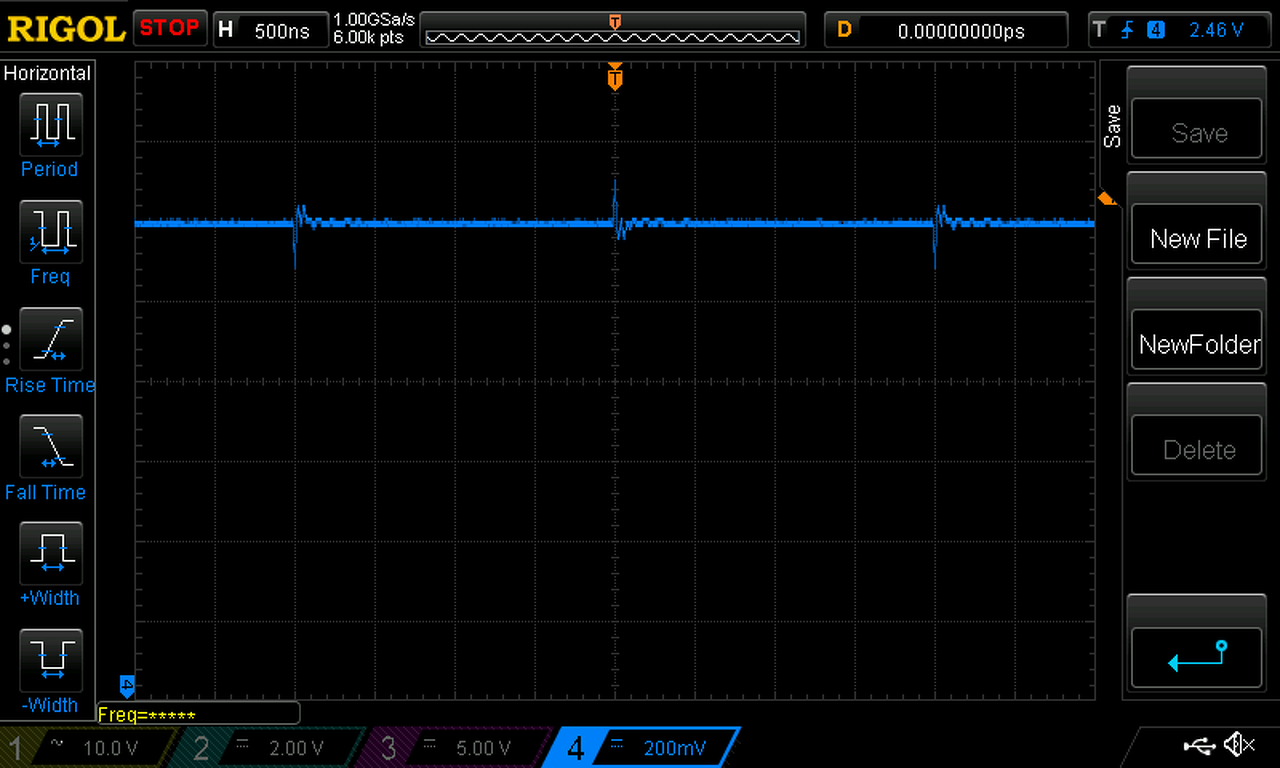The width and height of the screenshot is (1280, 768).
Task: Click the RIGOL logo
Action: pos(66,28)
